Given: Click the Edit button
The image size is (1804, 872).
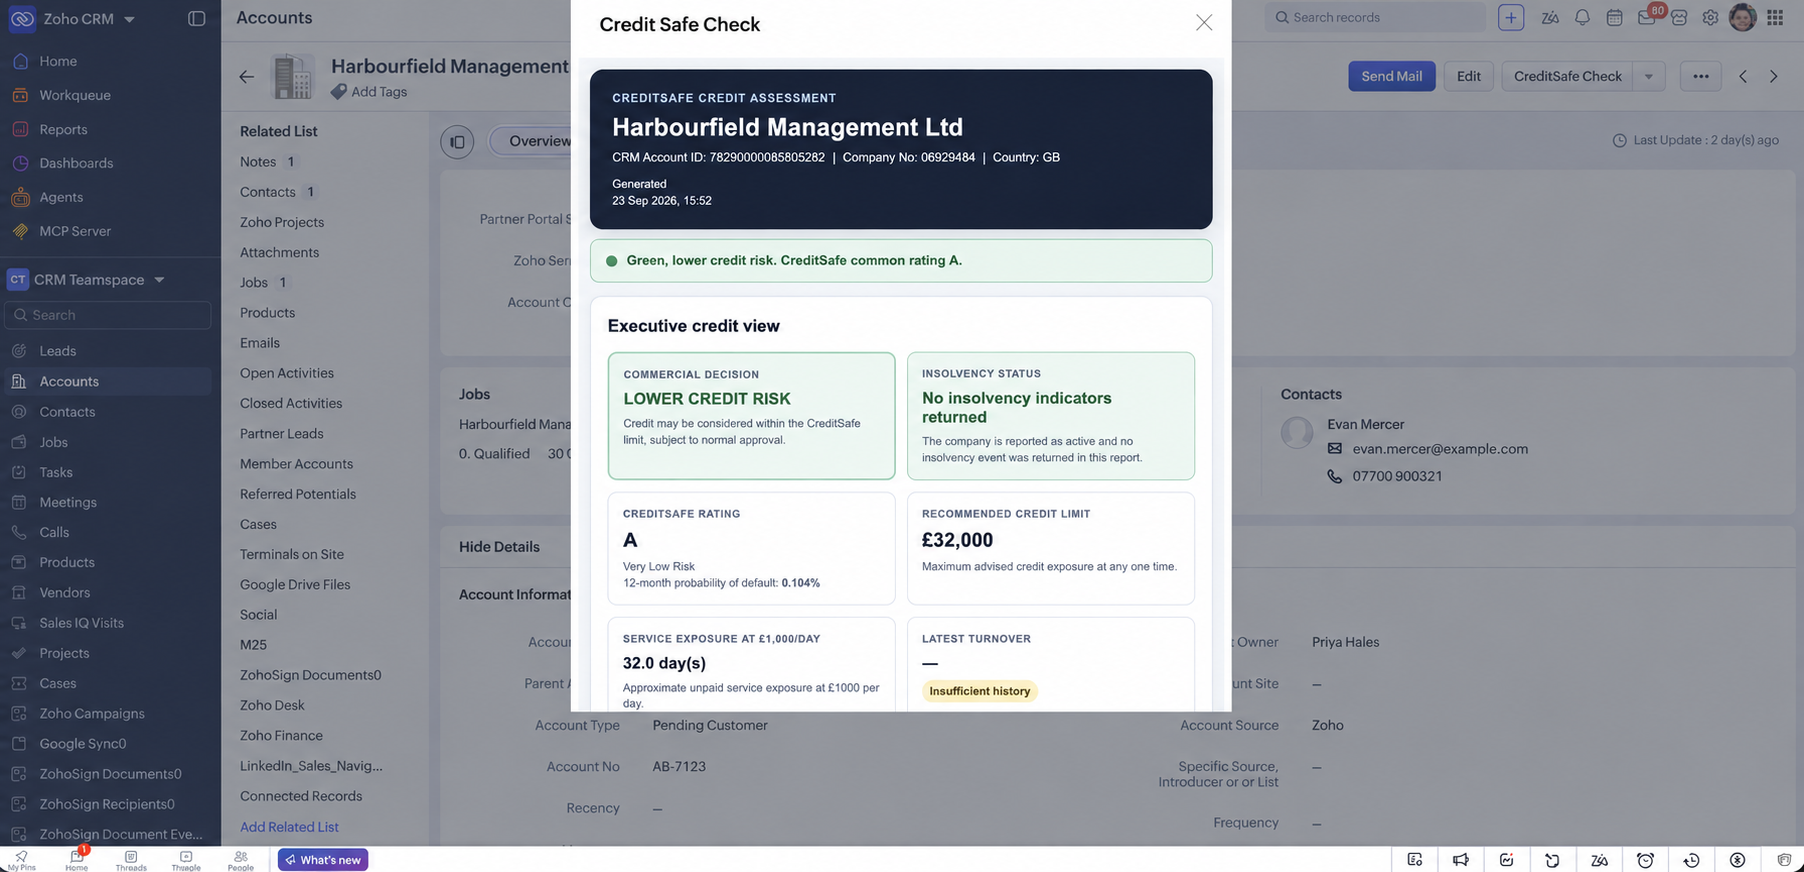Looking at the screenshot, I should (x=1468, y=76).
